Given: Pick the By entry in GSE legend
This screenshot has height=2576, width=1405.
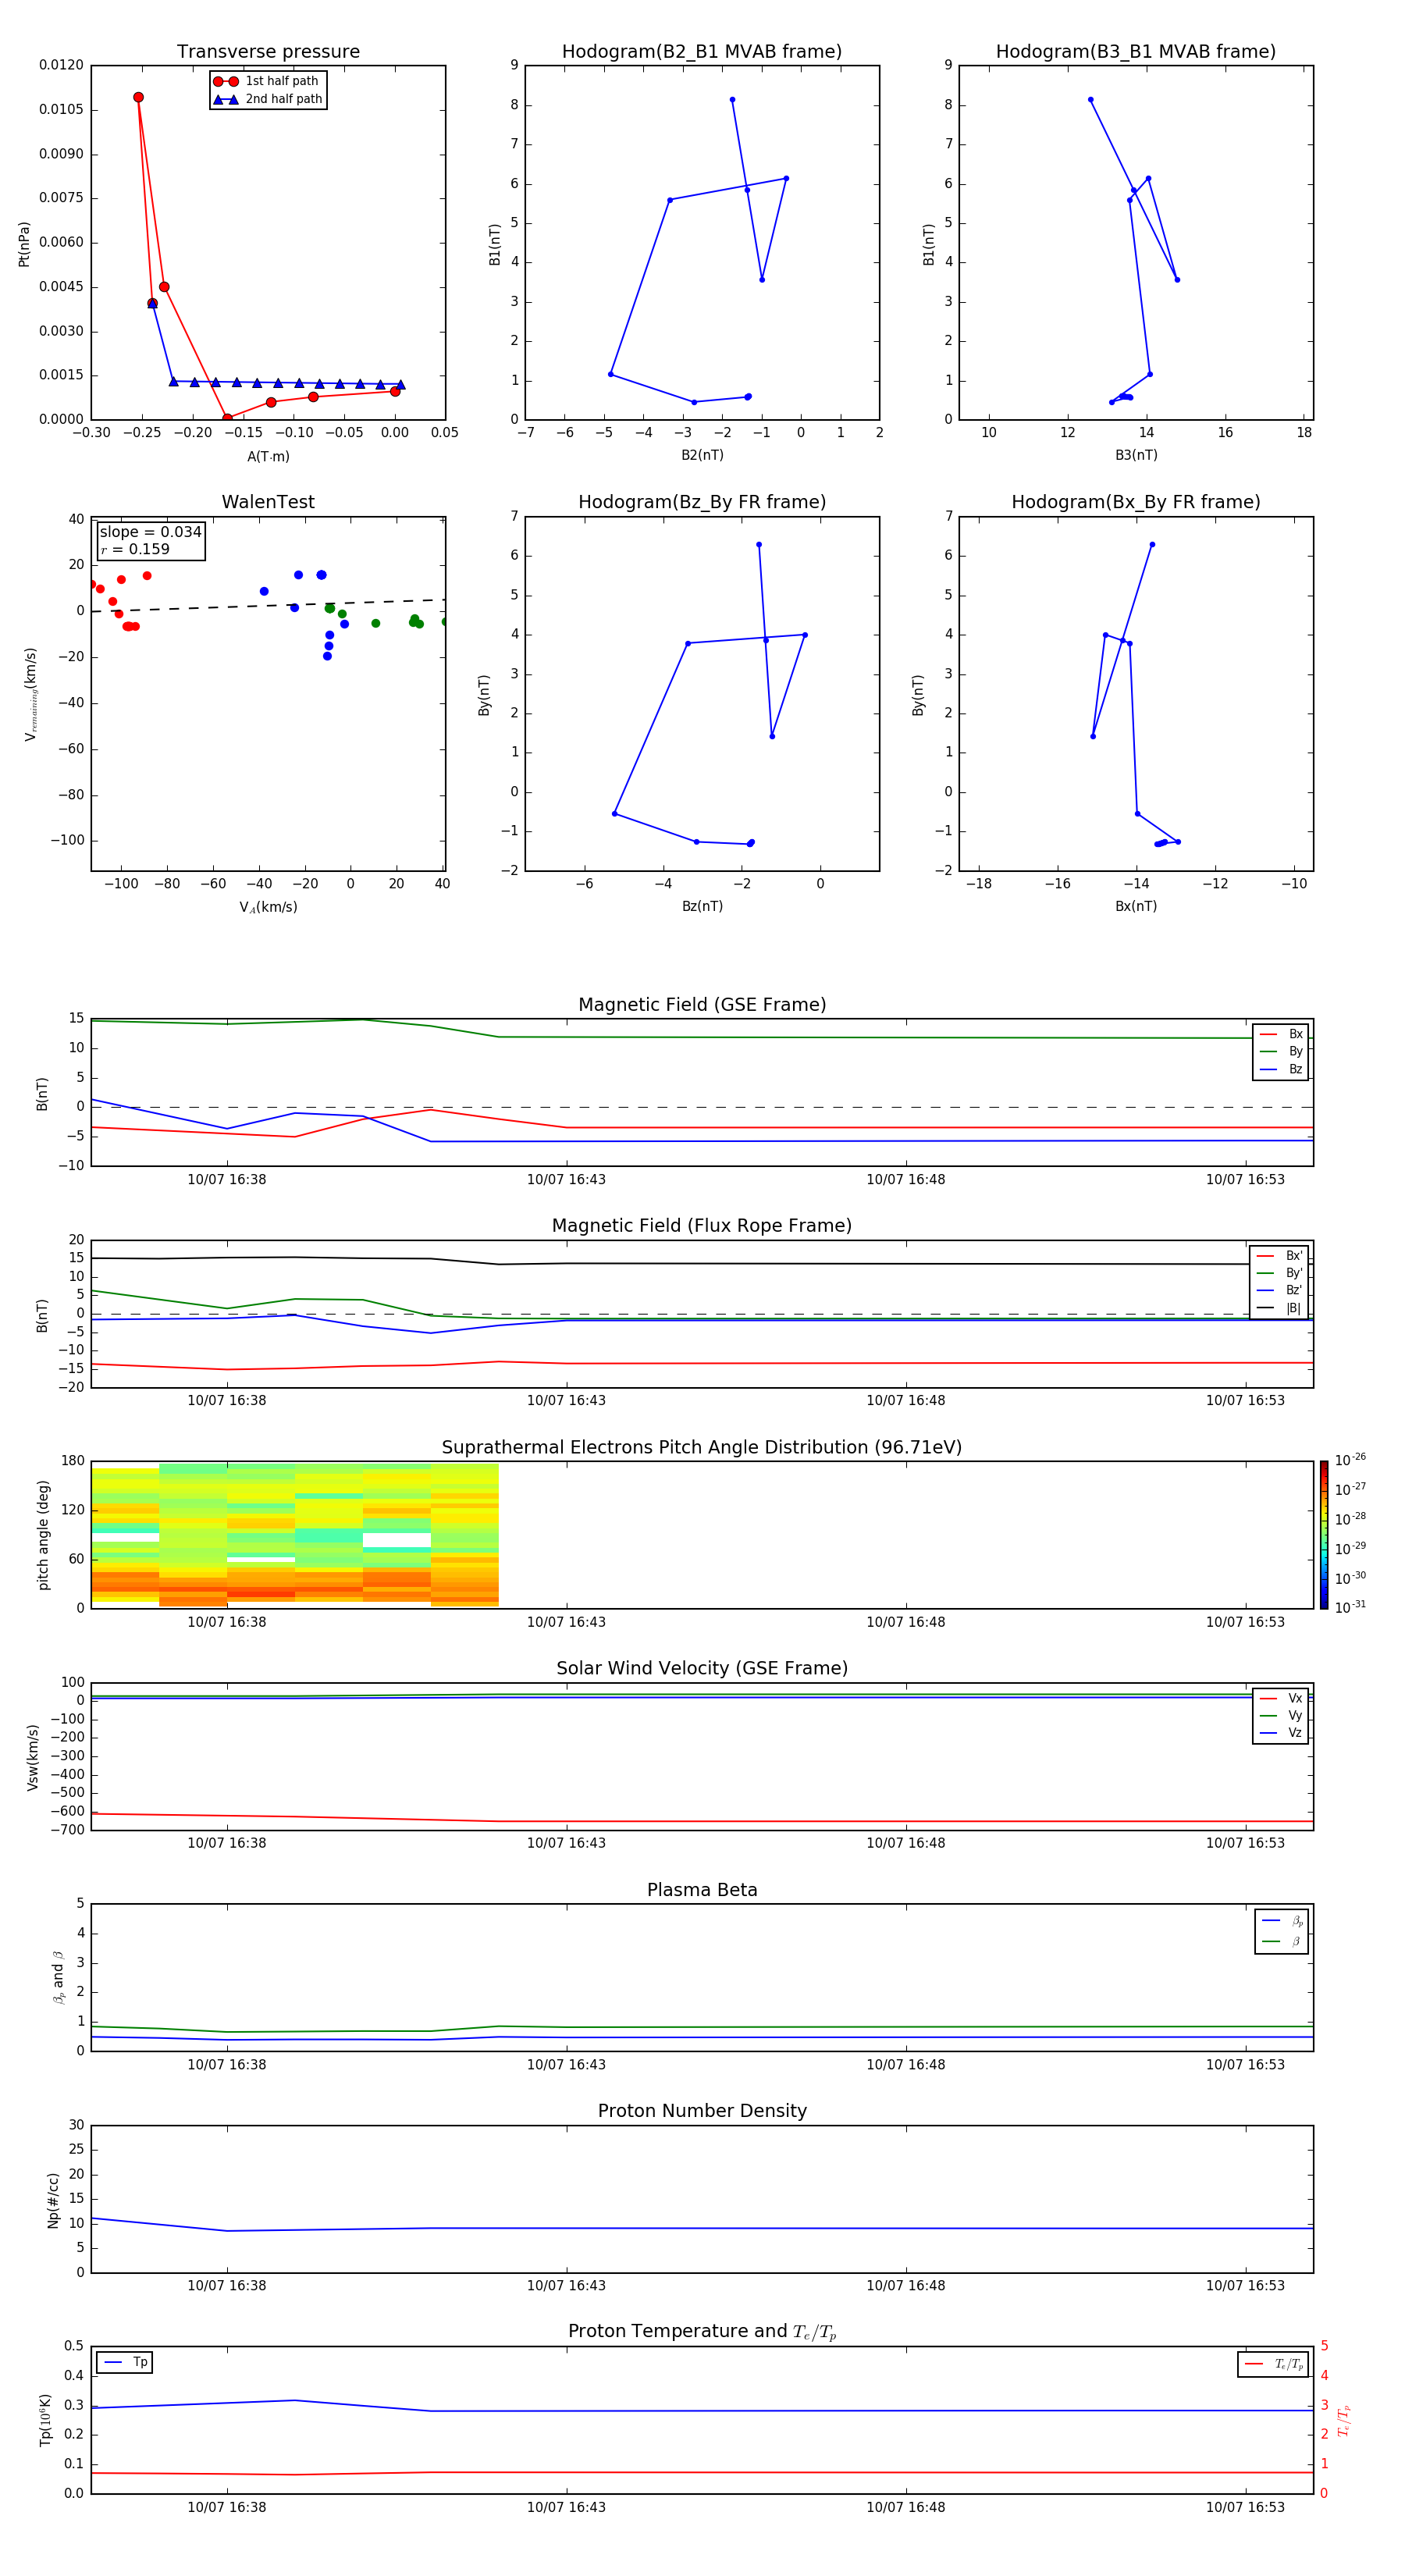Looking at the screenshot, I should (x=1281, y=1051).
